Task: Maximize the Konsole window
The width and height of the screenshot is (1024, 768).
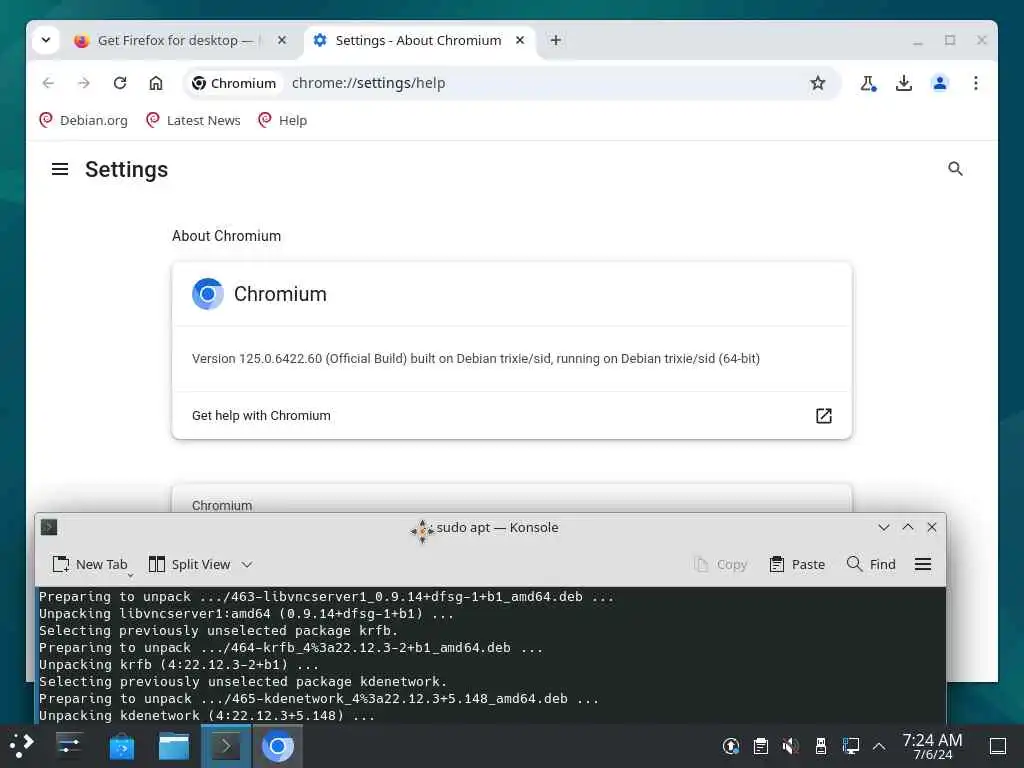Action: (908, 527)
